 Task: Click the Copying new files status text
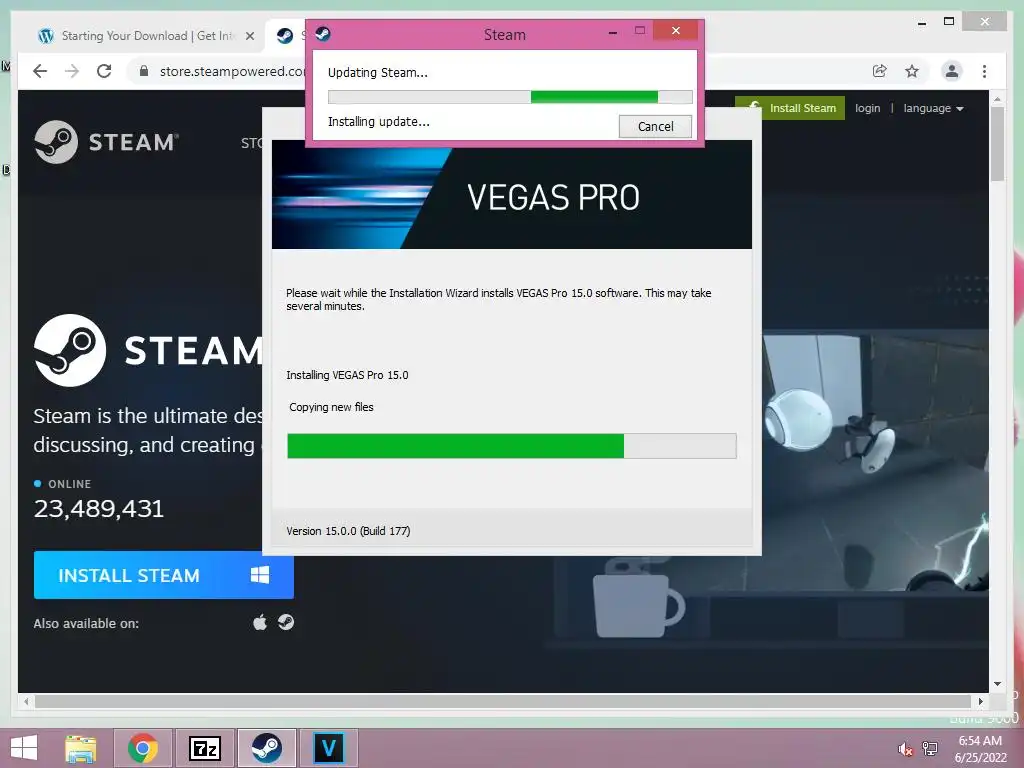[x=331, y=407]
